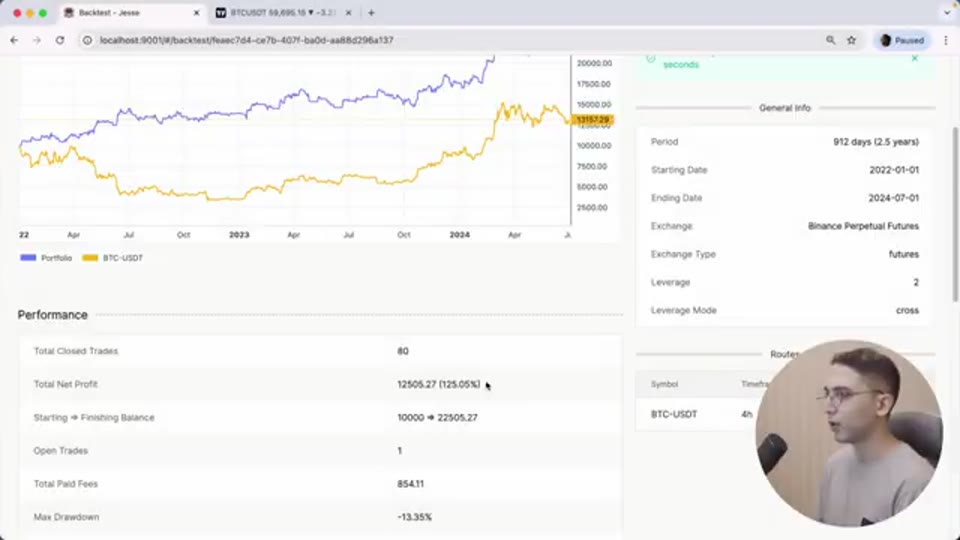The height and width of the screenshot is (540, 960).
Task: Click the Symbol column header
Action: click(664, 384)
